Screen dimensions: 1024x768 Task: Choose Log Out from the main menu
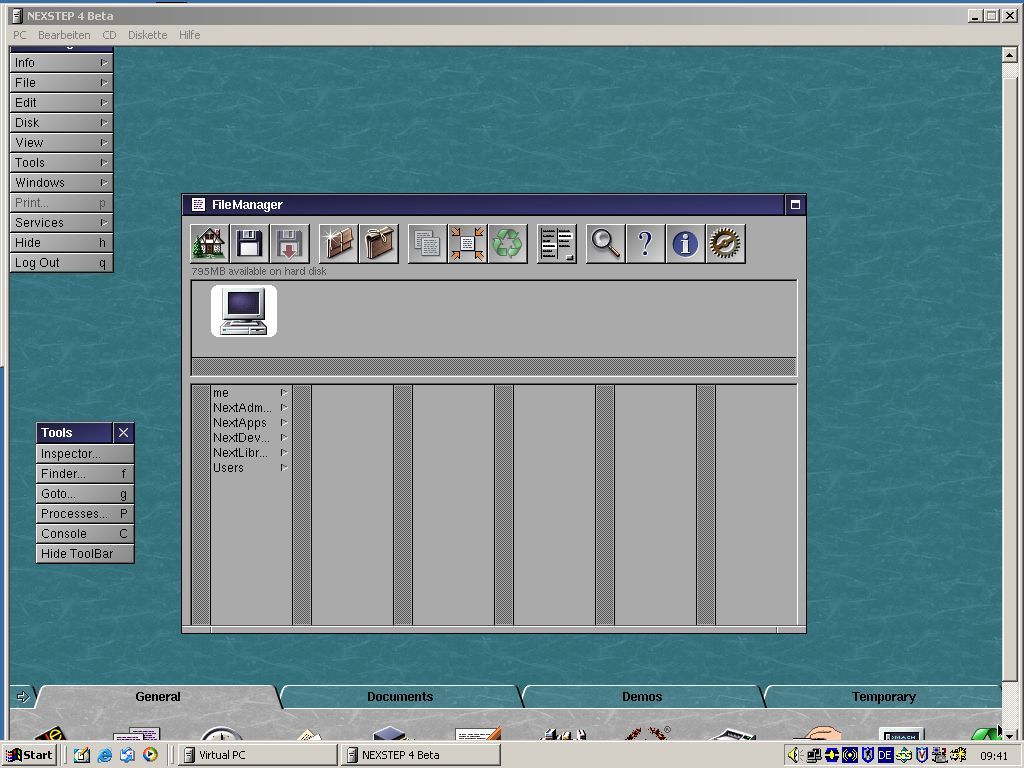point(61,263)
